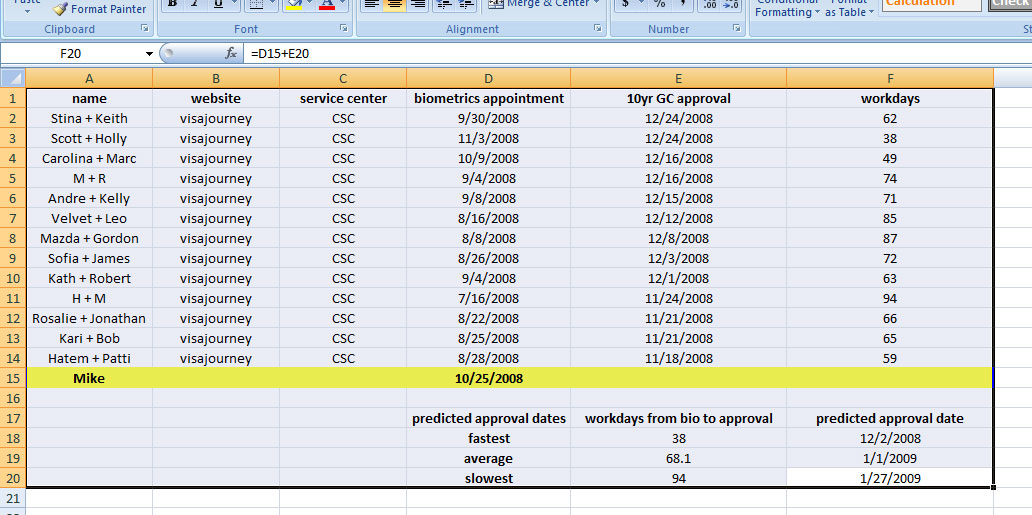Select the 'Hatem + Patti' cell
The width and height of the screenshot is (1032, 515).
(90, 358)
